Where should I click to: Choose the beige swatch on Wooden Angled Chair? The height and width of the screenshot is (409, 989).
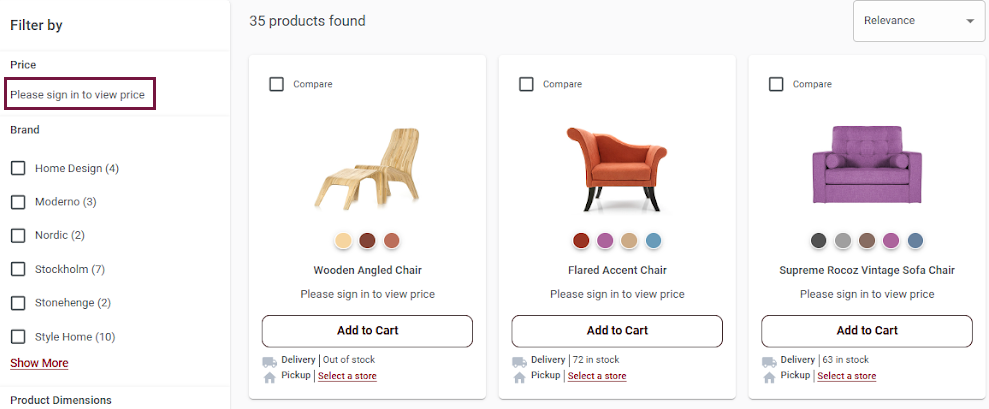click(x=343, y=241)
